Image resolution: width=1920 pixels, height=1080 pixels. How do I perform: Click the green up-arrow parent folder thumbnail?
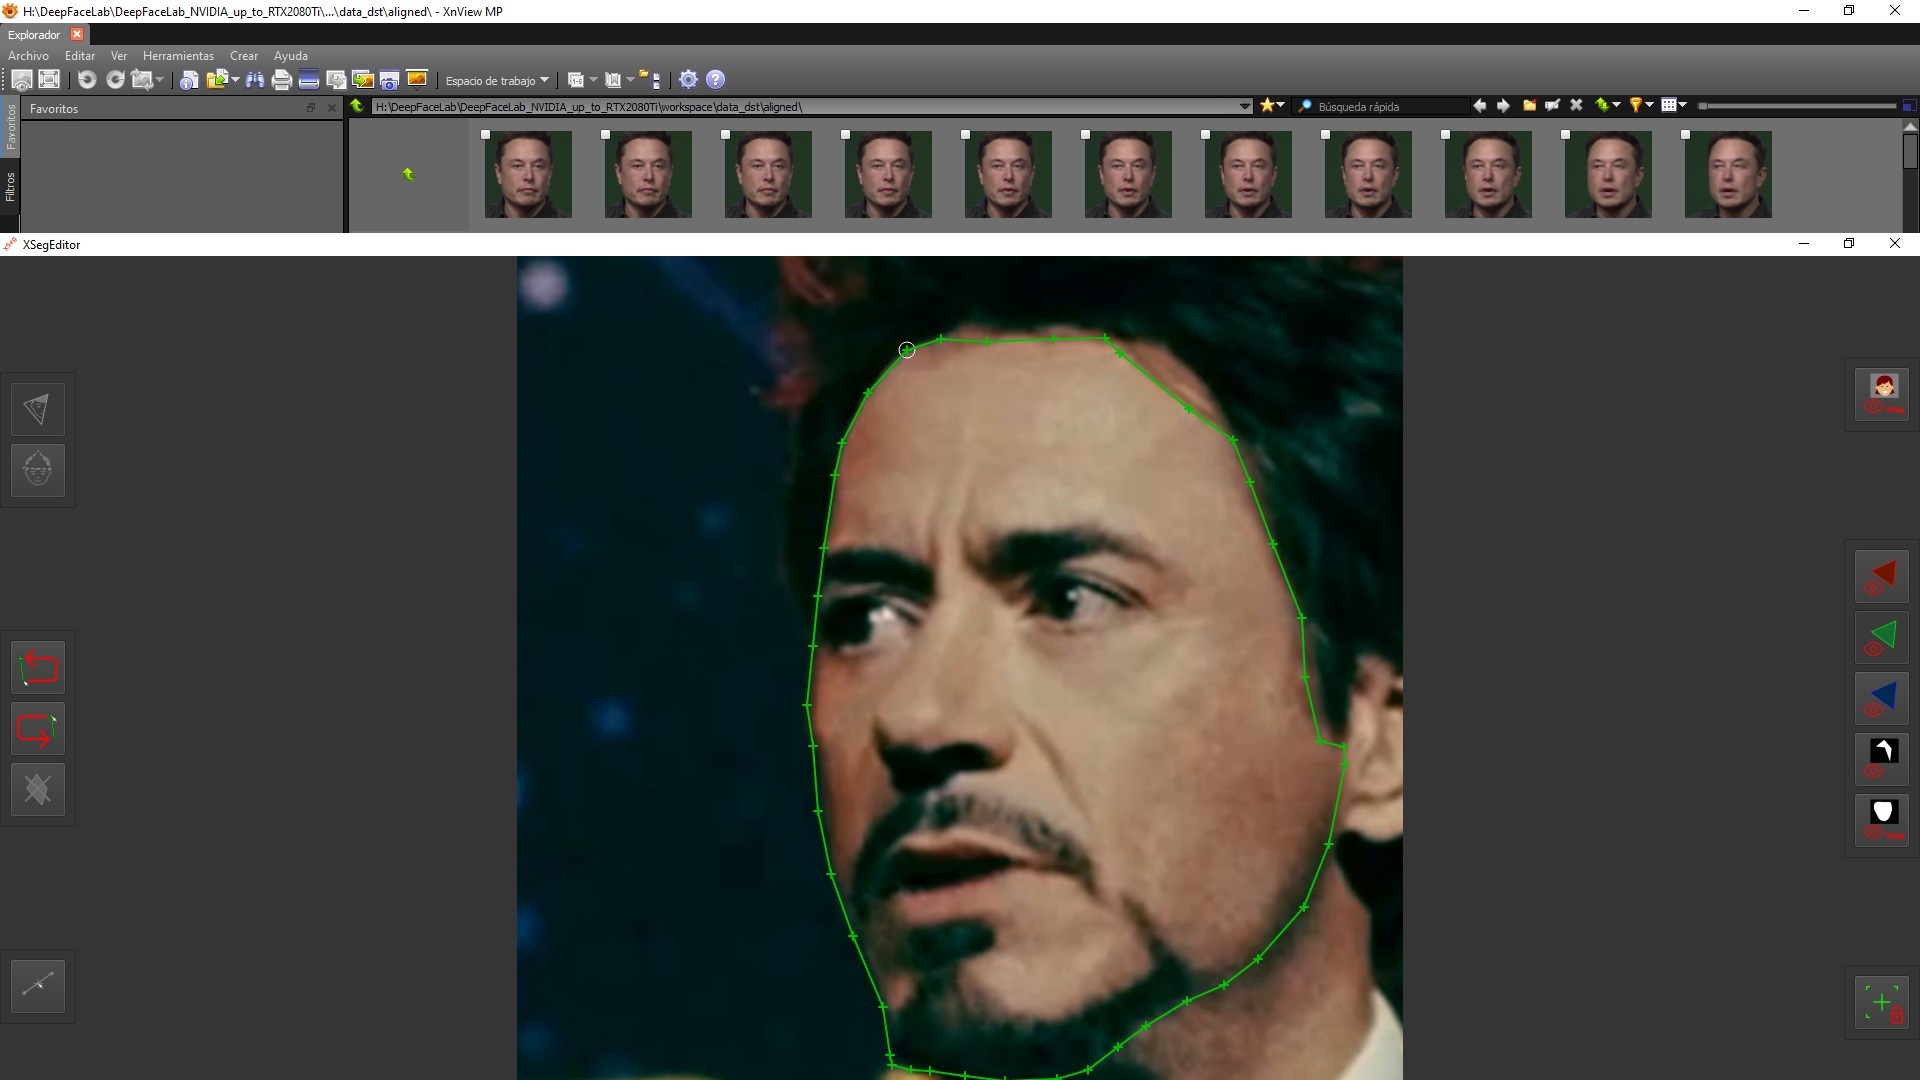click(408, 175)
